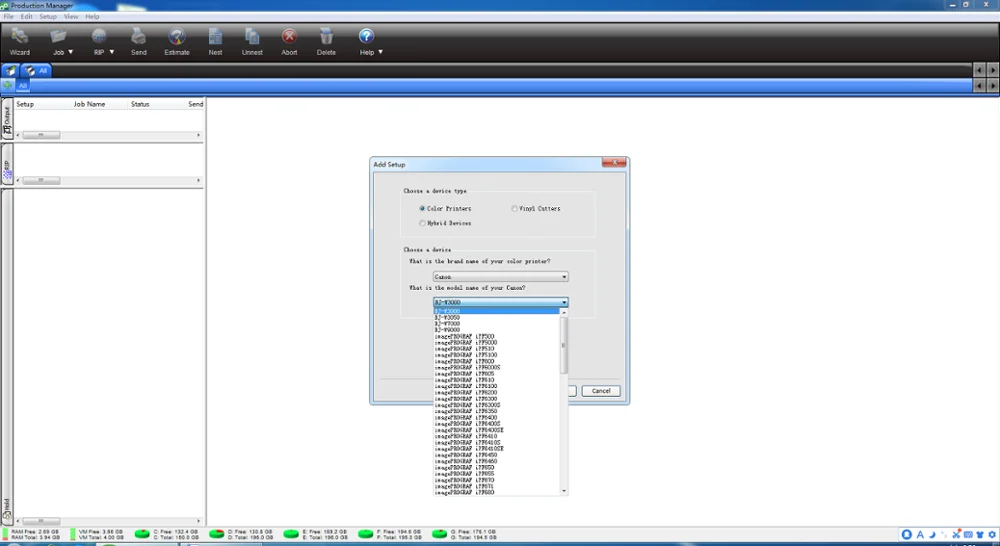
Task: Select BJ-W3050 in the model list
Action: 497,318
